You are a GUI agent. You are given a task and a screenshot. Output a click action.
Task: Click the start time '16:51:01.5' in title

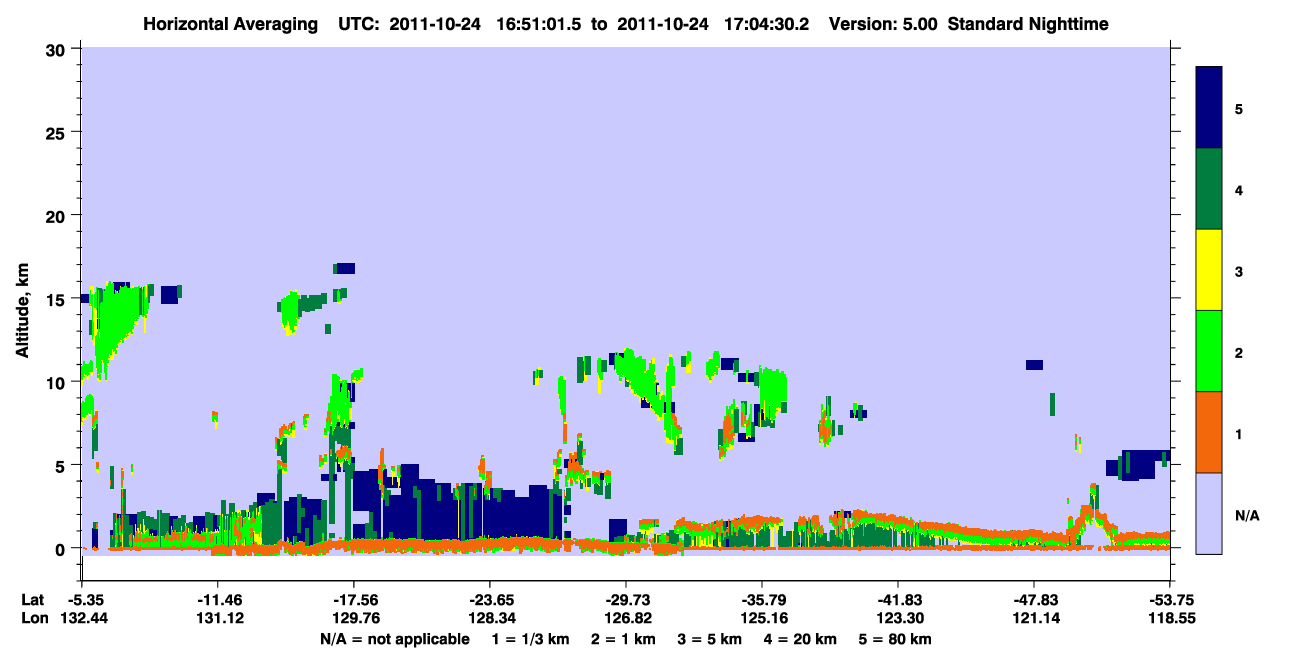pyautogui.click(x=539, y=23)
